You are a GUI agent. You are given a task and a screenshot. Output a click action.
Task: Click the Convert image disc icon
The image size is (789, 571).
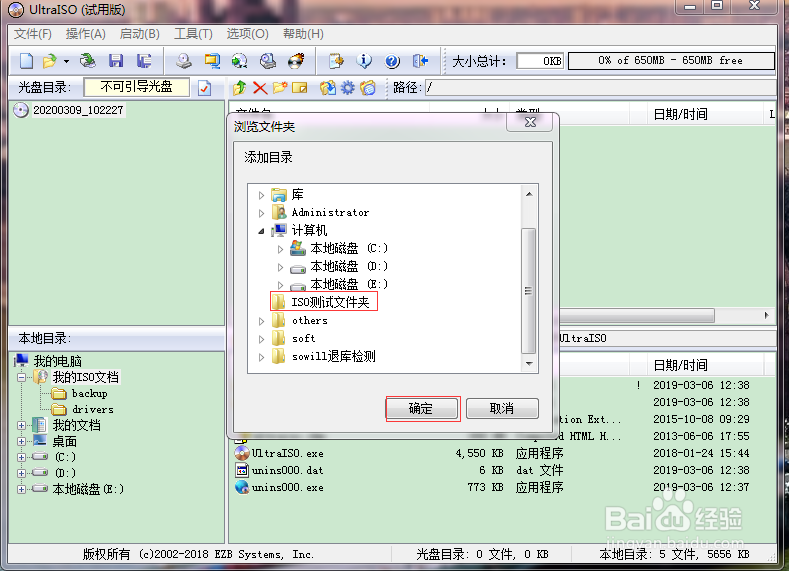click(x=240, y=61)
